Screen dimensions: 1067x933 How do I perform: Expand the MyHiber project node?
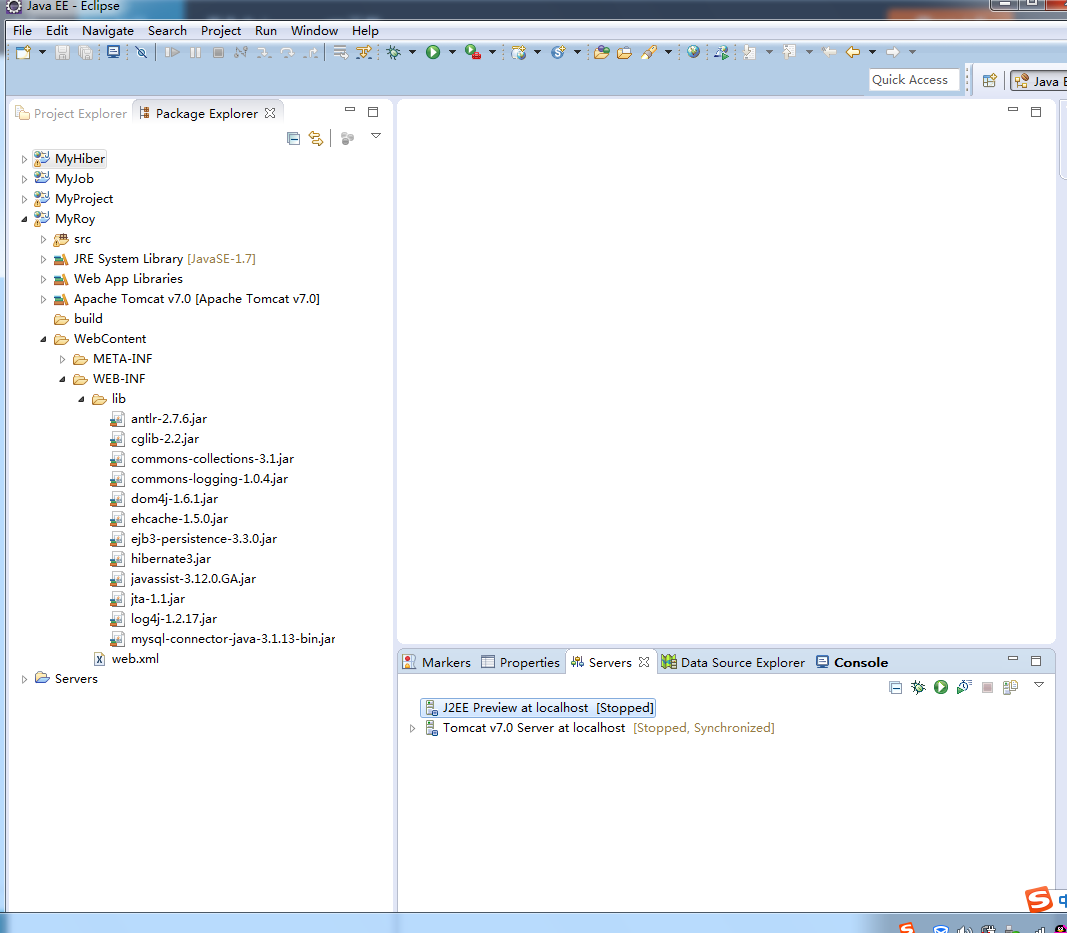click(x=24, y=159)
